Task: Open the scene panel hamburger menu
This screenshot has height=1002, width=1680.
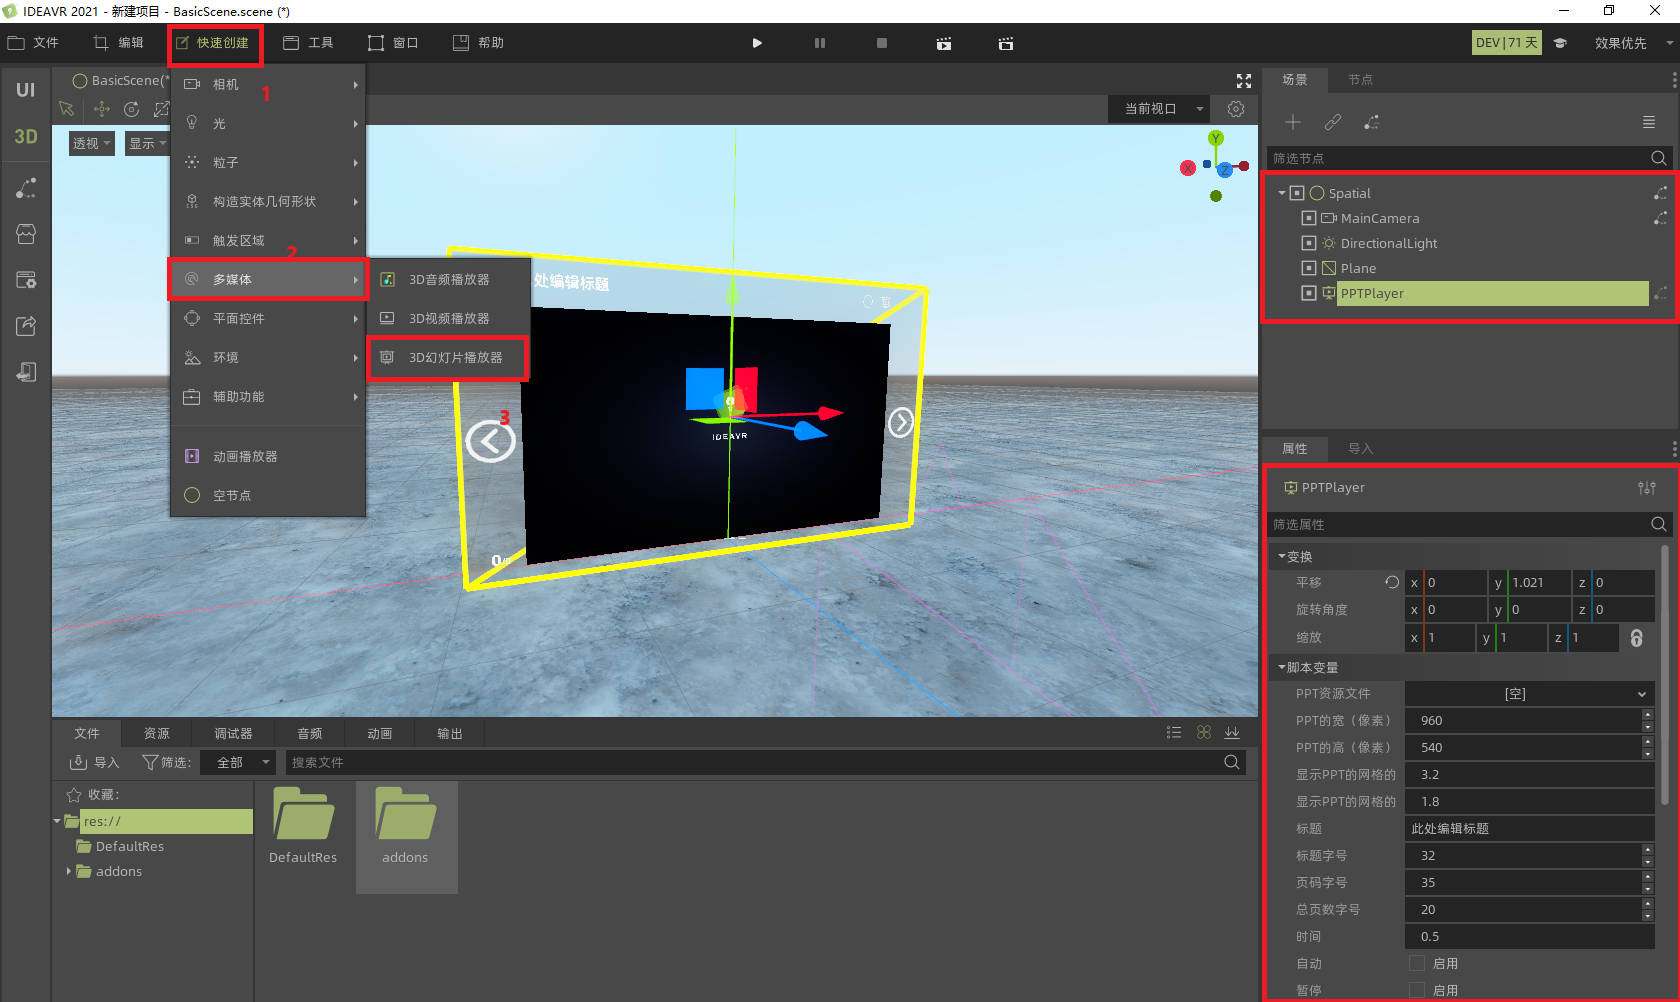Action: (1649, 122)
